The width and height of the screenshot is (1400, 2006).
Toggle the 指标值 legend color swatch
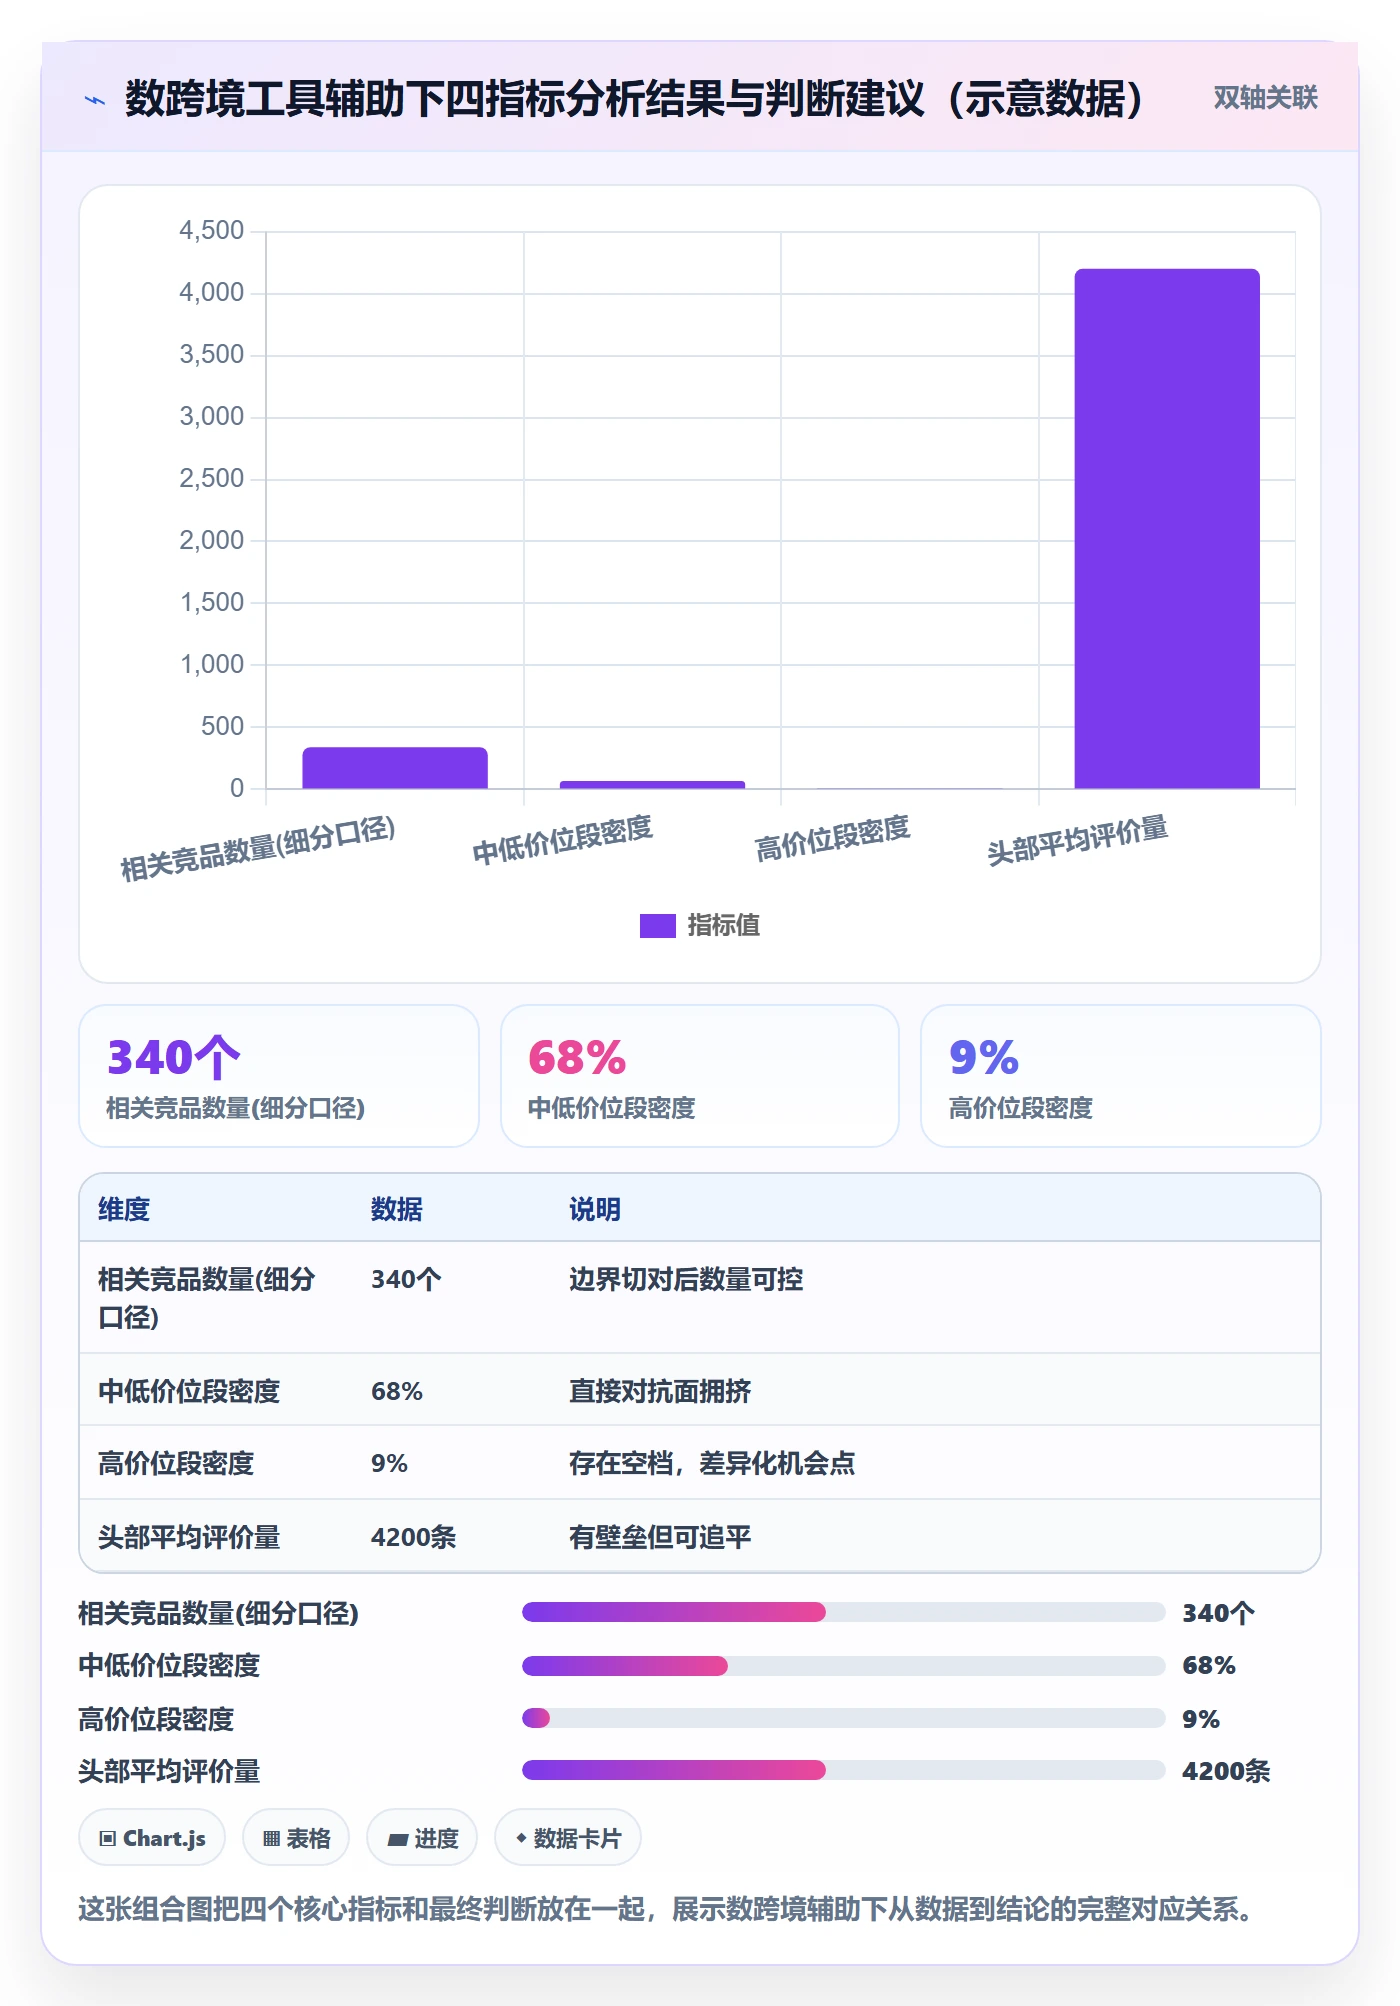point(657,925)
